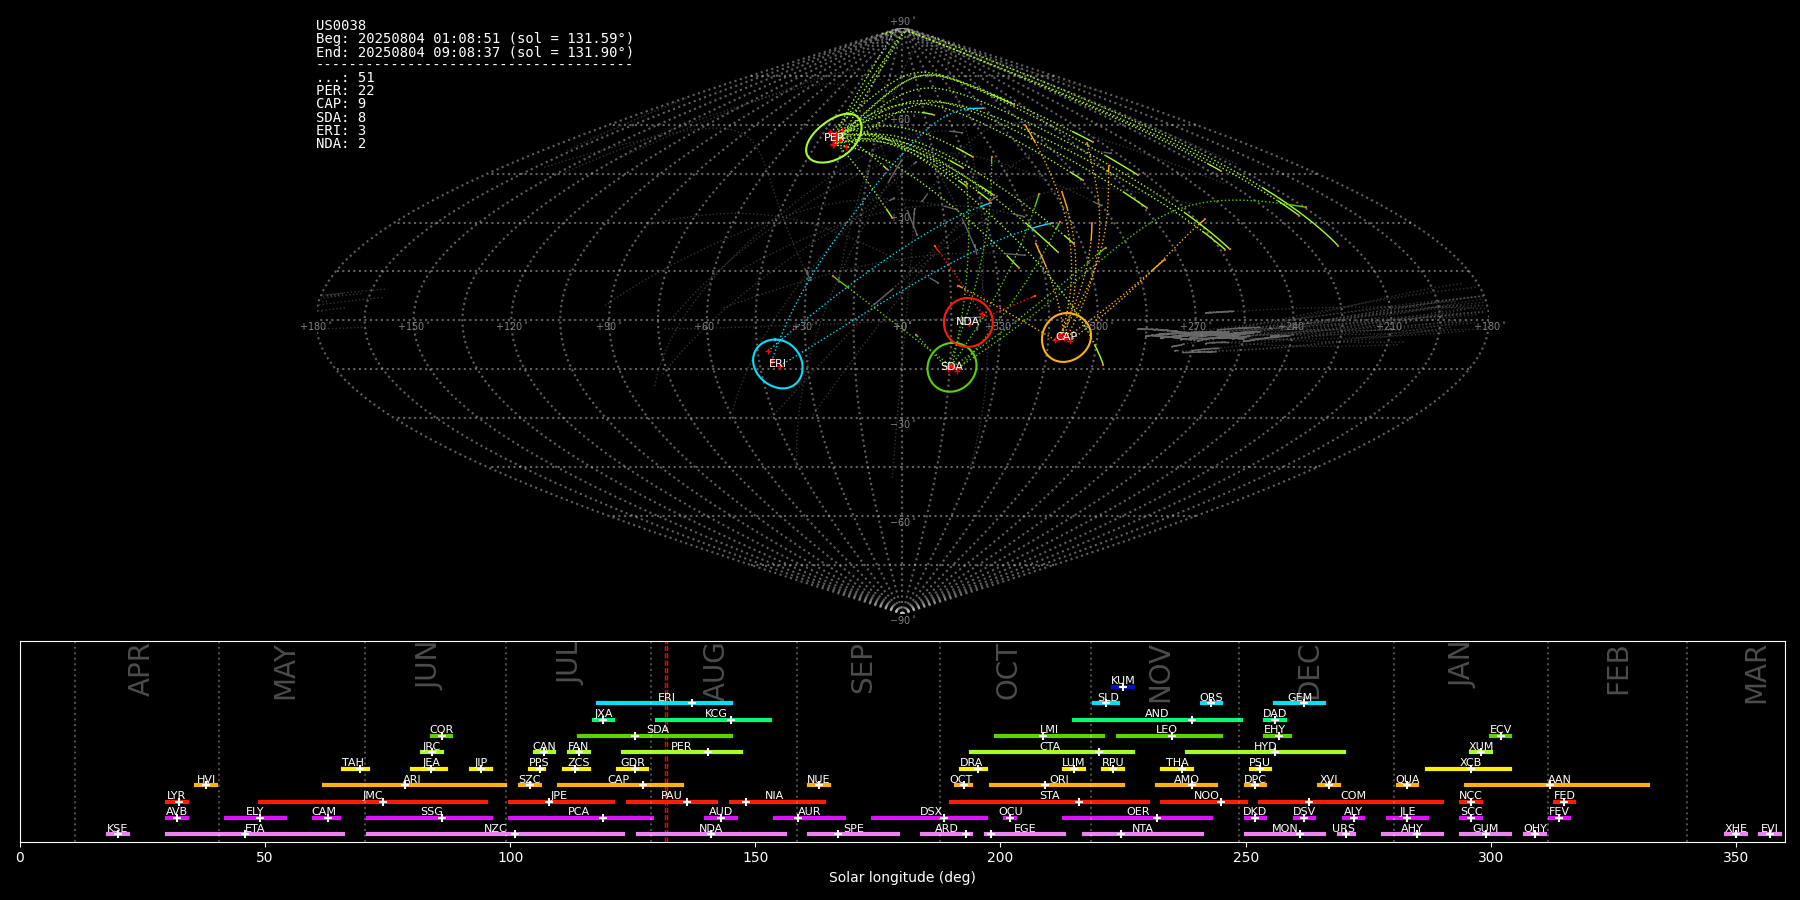
Task: Click the Beg: 20250804 01:08:51 line
Action: click(x=475, y=39)
